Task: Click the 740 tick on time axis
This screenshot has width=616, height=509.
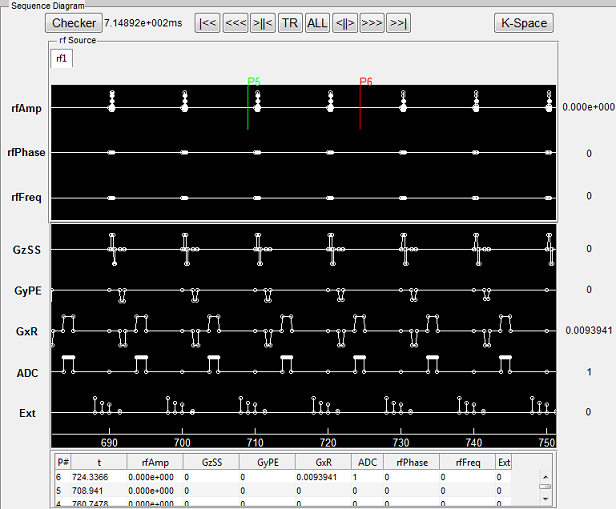Action: pos(474,443)
